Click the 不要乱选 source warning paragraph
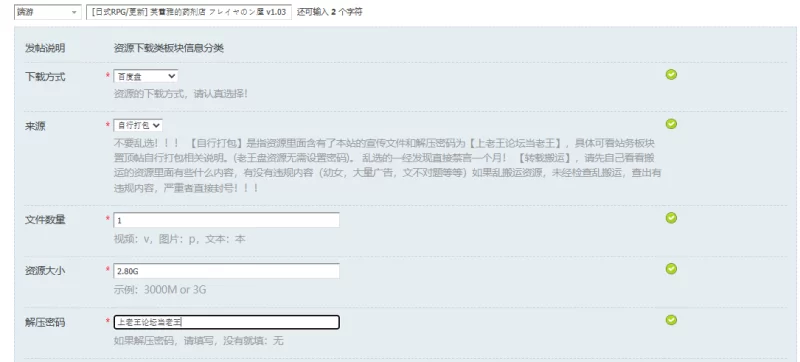 pos(388,165)
